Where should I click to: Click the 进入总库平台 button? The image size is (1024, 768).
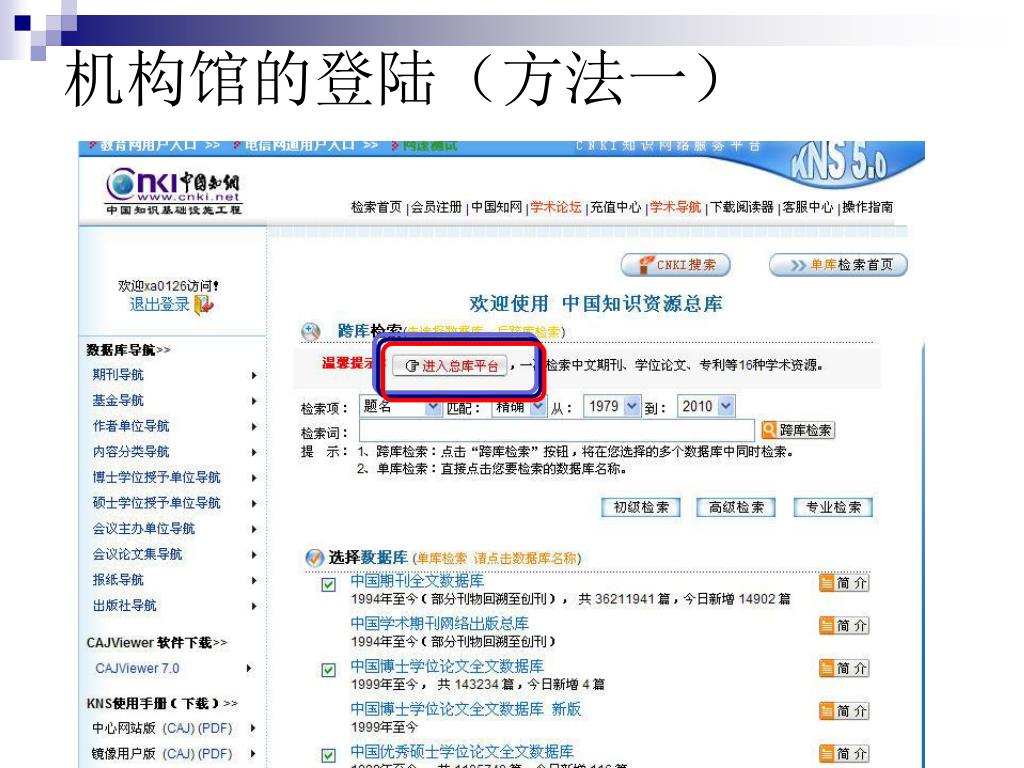(451, 366)
